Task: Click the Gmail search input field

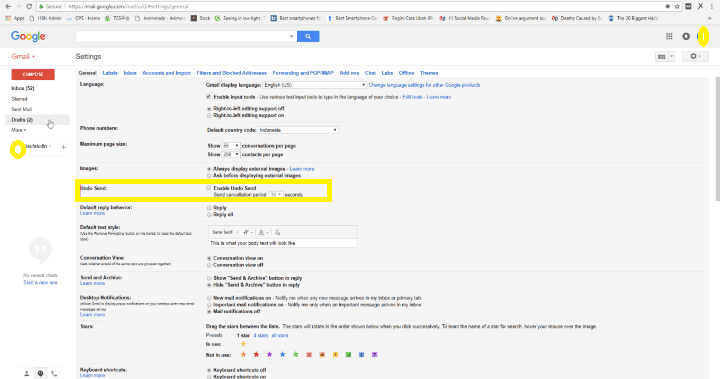Action: (182, 36)
